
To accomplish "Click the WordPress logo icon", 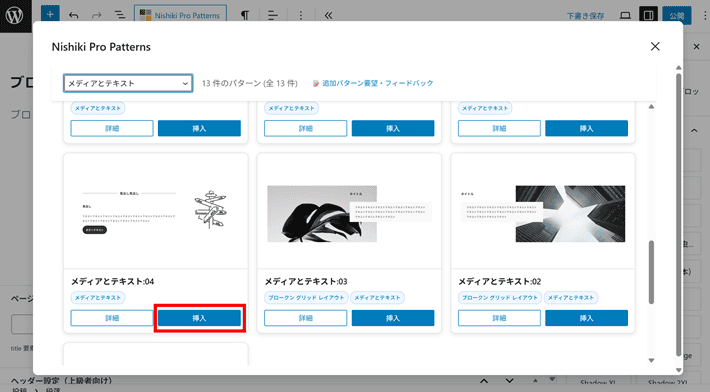I will click(15, 15).
